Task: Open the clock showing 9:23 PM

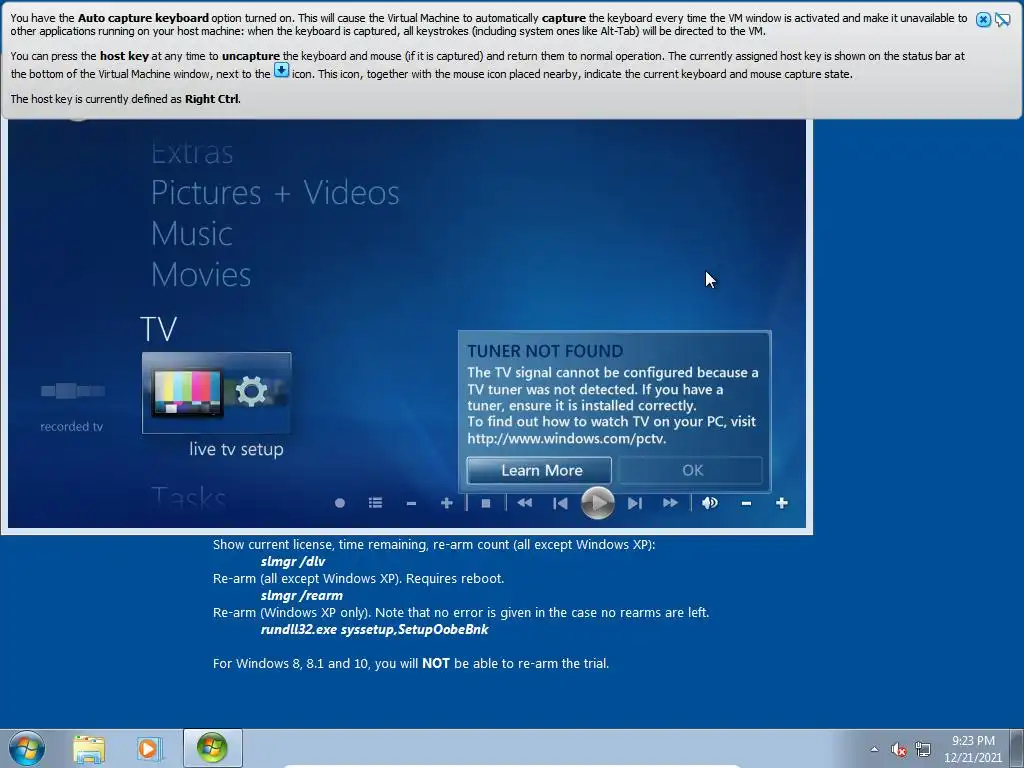Action: 973,749
